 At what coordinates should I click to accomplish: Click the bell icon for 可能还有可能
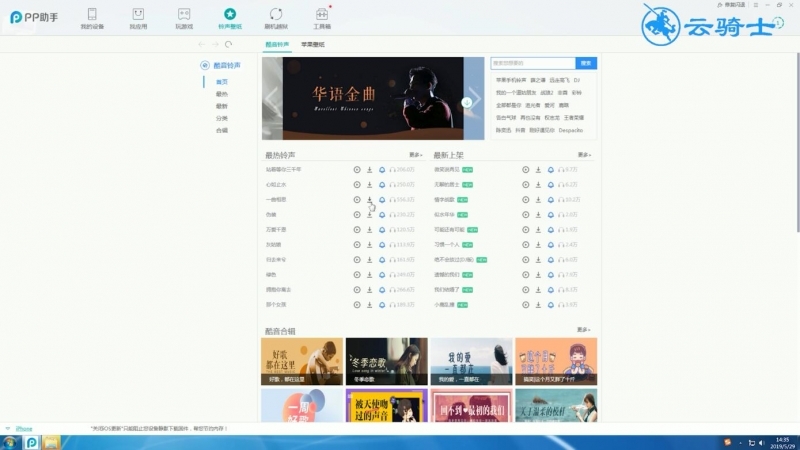click(551, 230)
